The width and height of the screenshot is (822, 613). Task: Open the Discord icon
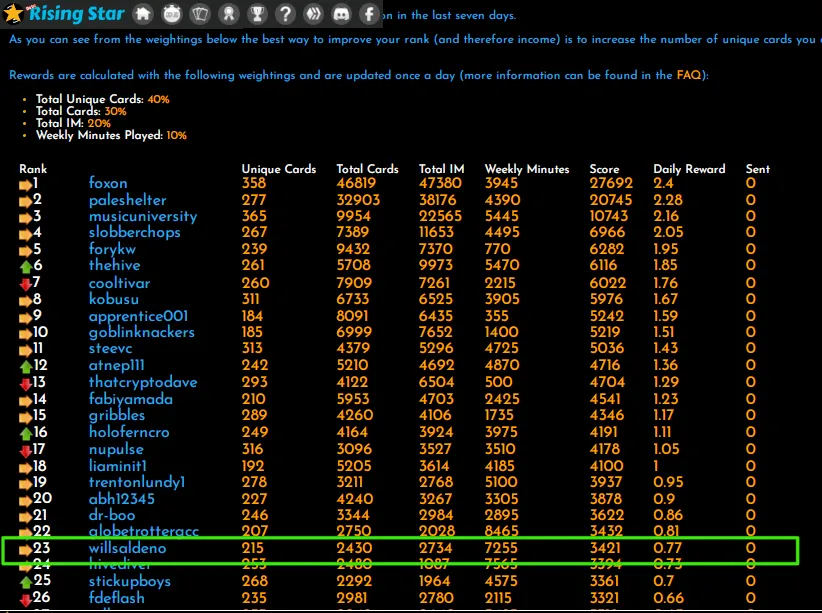(x=341, y=14)
